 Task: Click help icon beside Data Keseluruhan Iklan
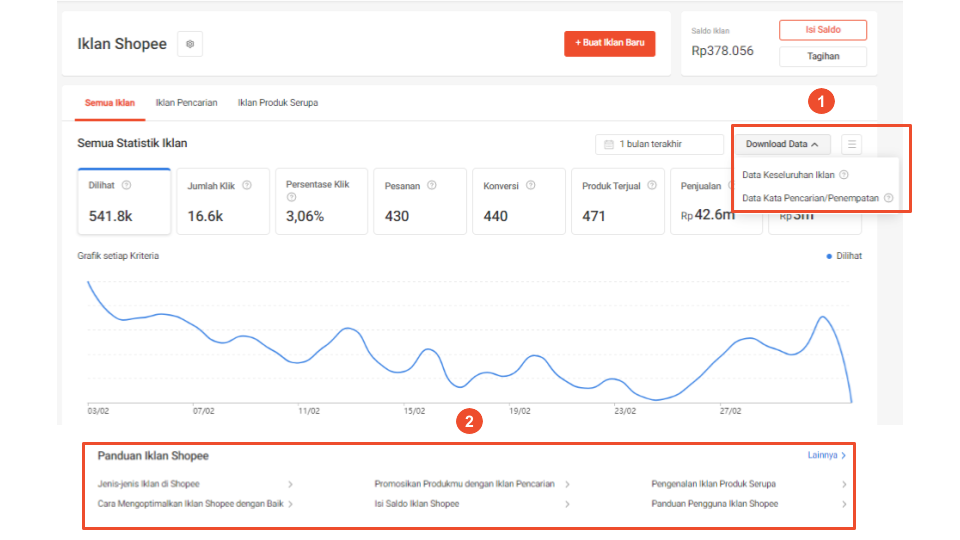click(x=844, y=174)
